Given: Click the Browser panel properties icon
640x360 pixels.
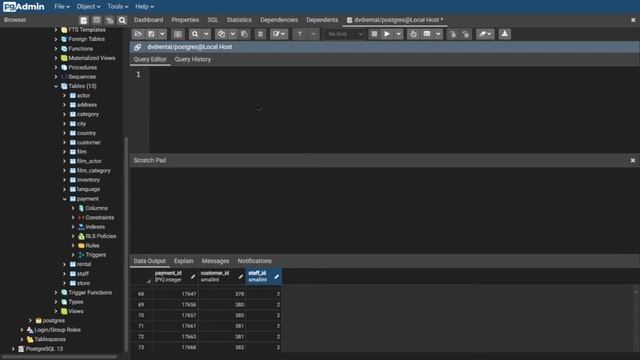Looking at the screenshot, I should pos(84,20).
